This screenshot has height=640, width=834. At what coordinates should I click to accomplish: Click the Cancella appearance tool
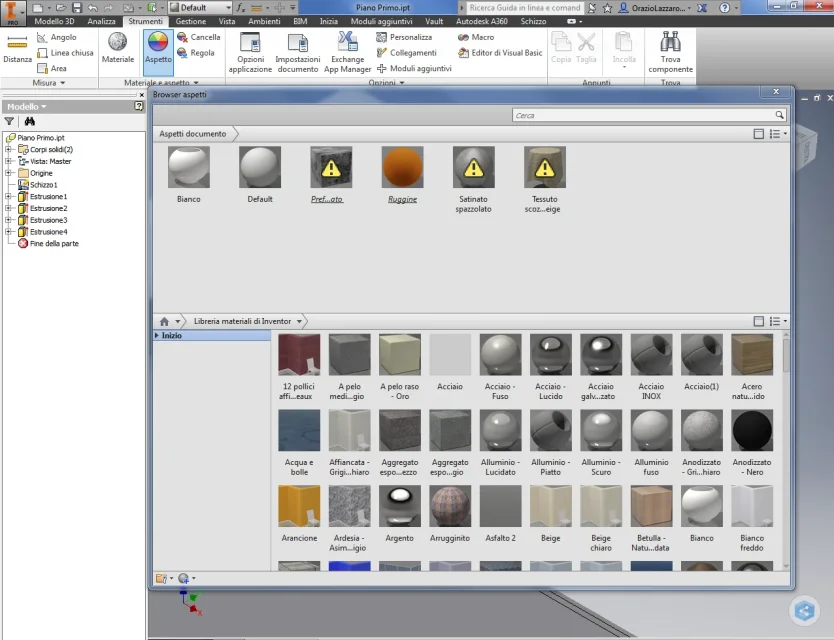pyautogui.click(x=198, y=37)
